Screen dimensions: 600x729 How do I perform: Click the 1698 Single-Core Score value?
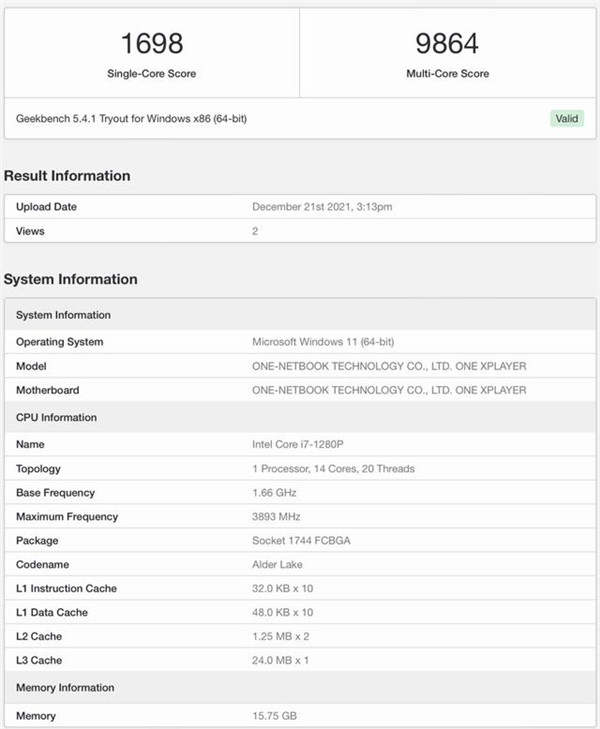(x=151, y=44)
